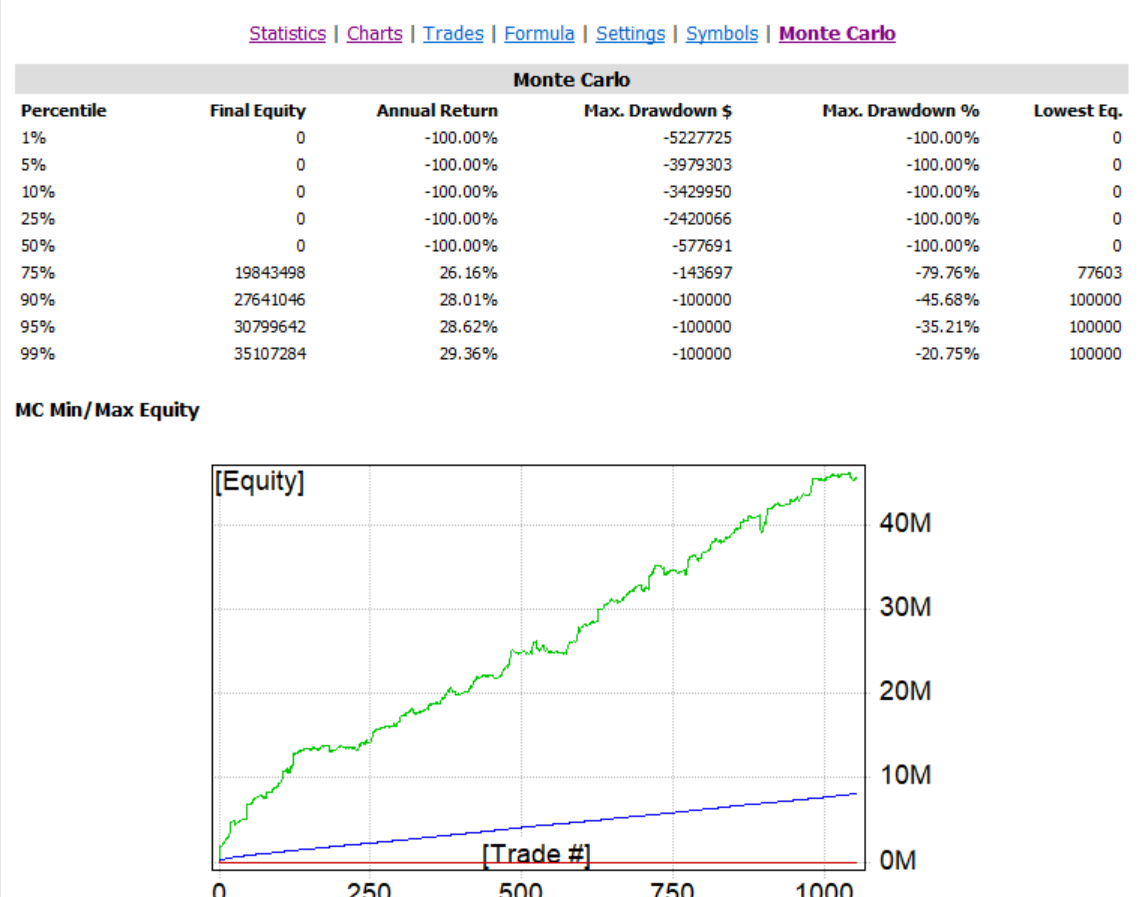
Task: Go to the Charts page link
Action: [x=374, y=34]
